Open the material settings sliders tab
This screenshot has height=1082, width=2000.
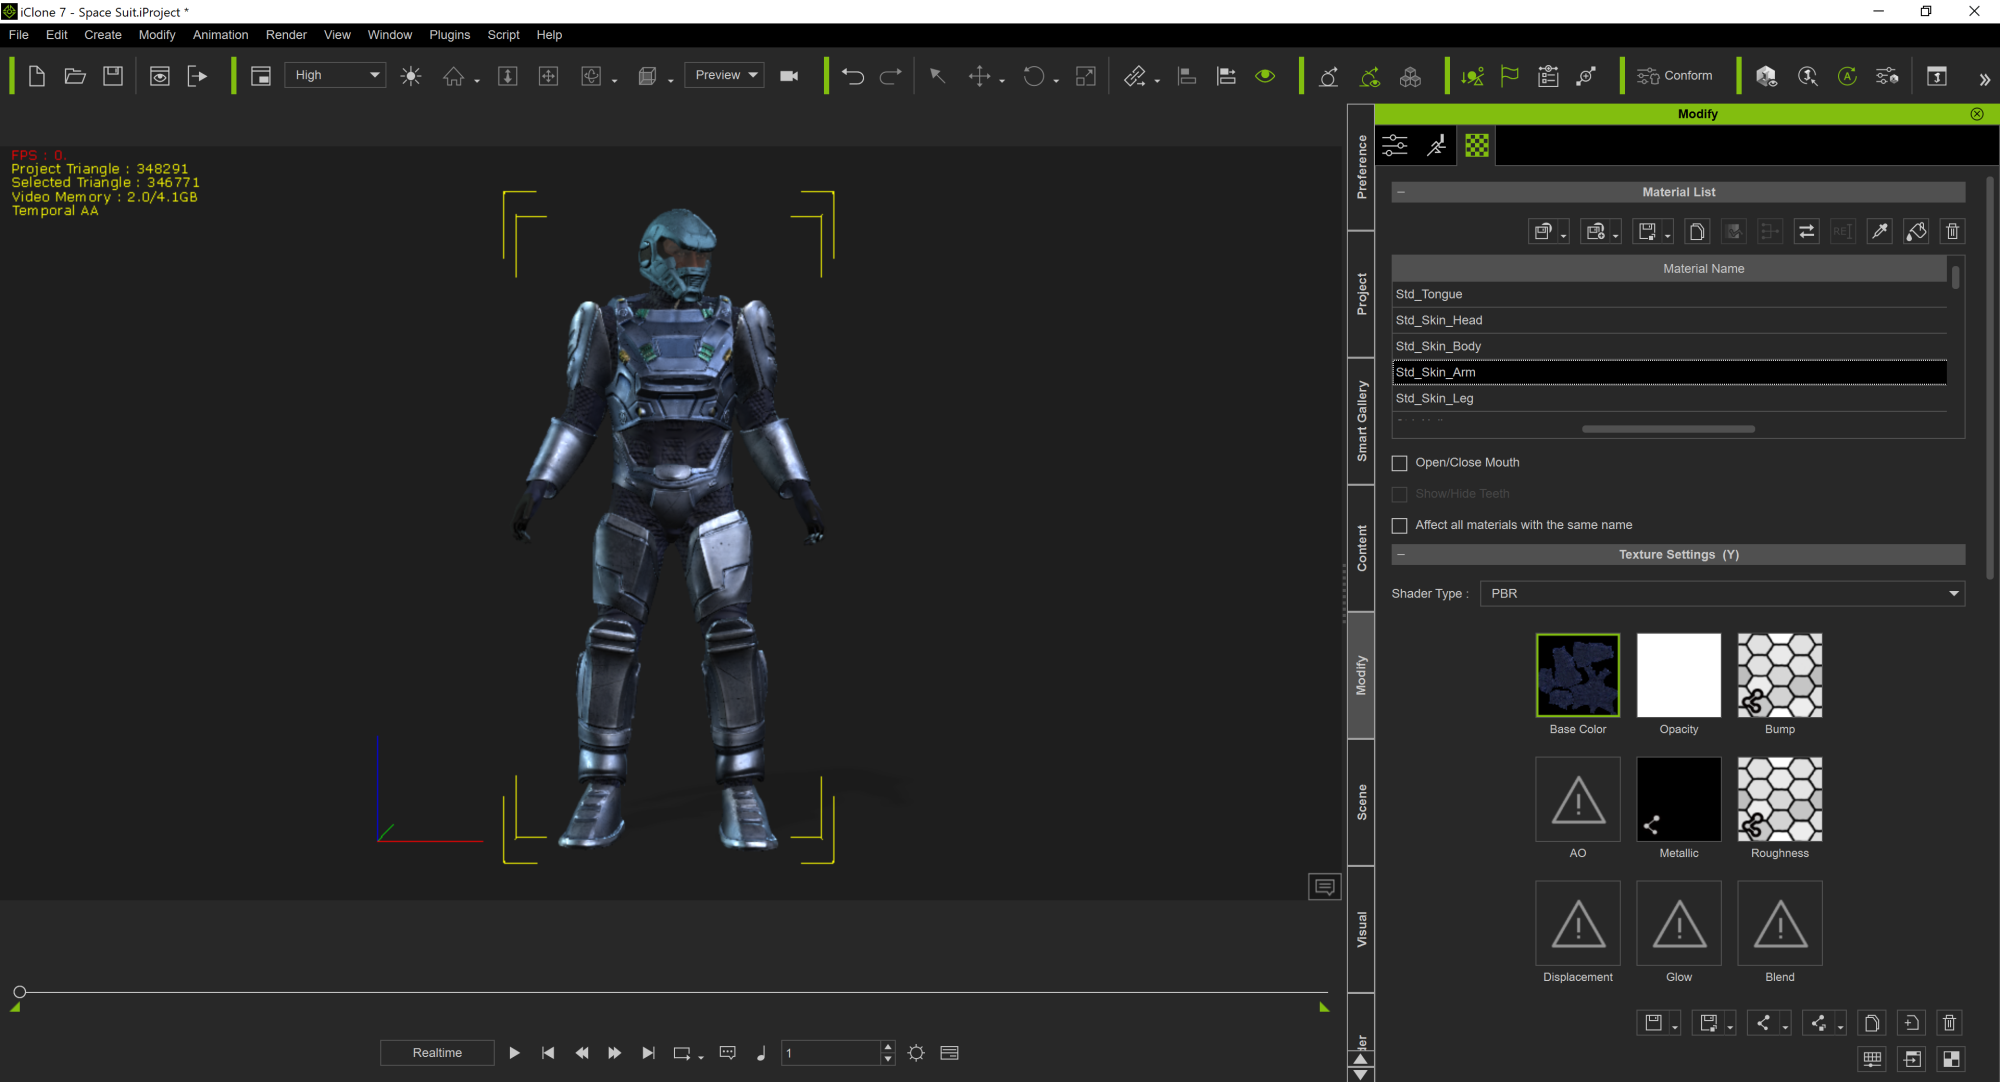pos(1395,146)
